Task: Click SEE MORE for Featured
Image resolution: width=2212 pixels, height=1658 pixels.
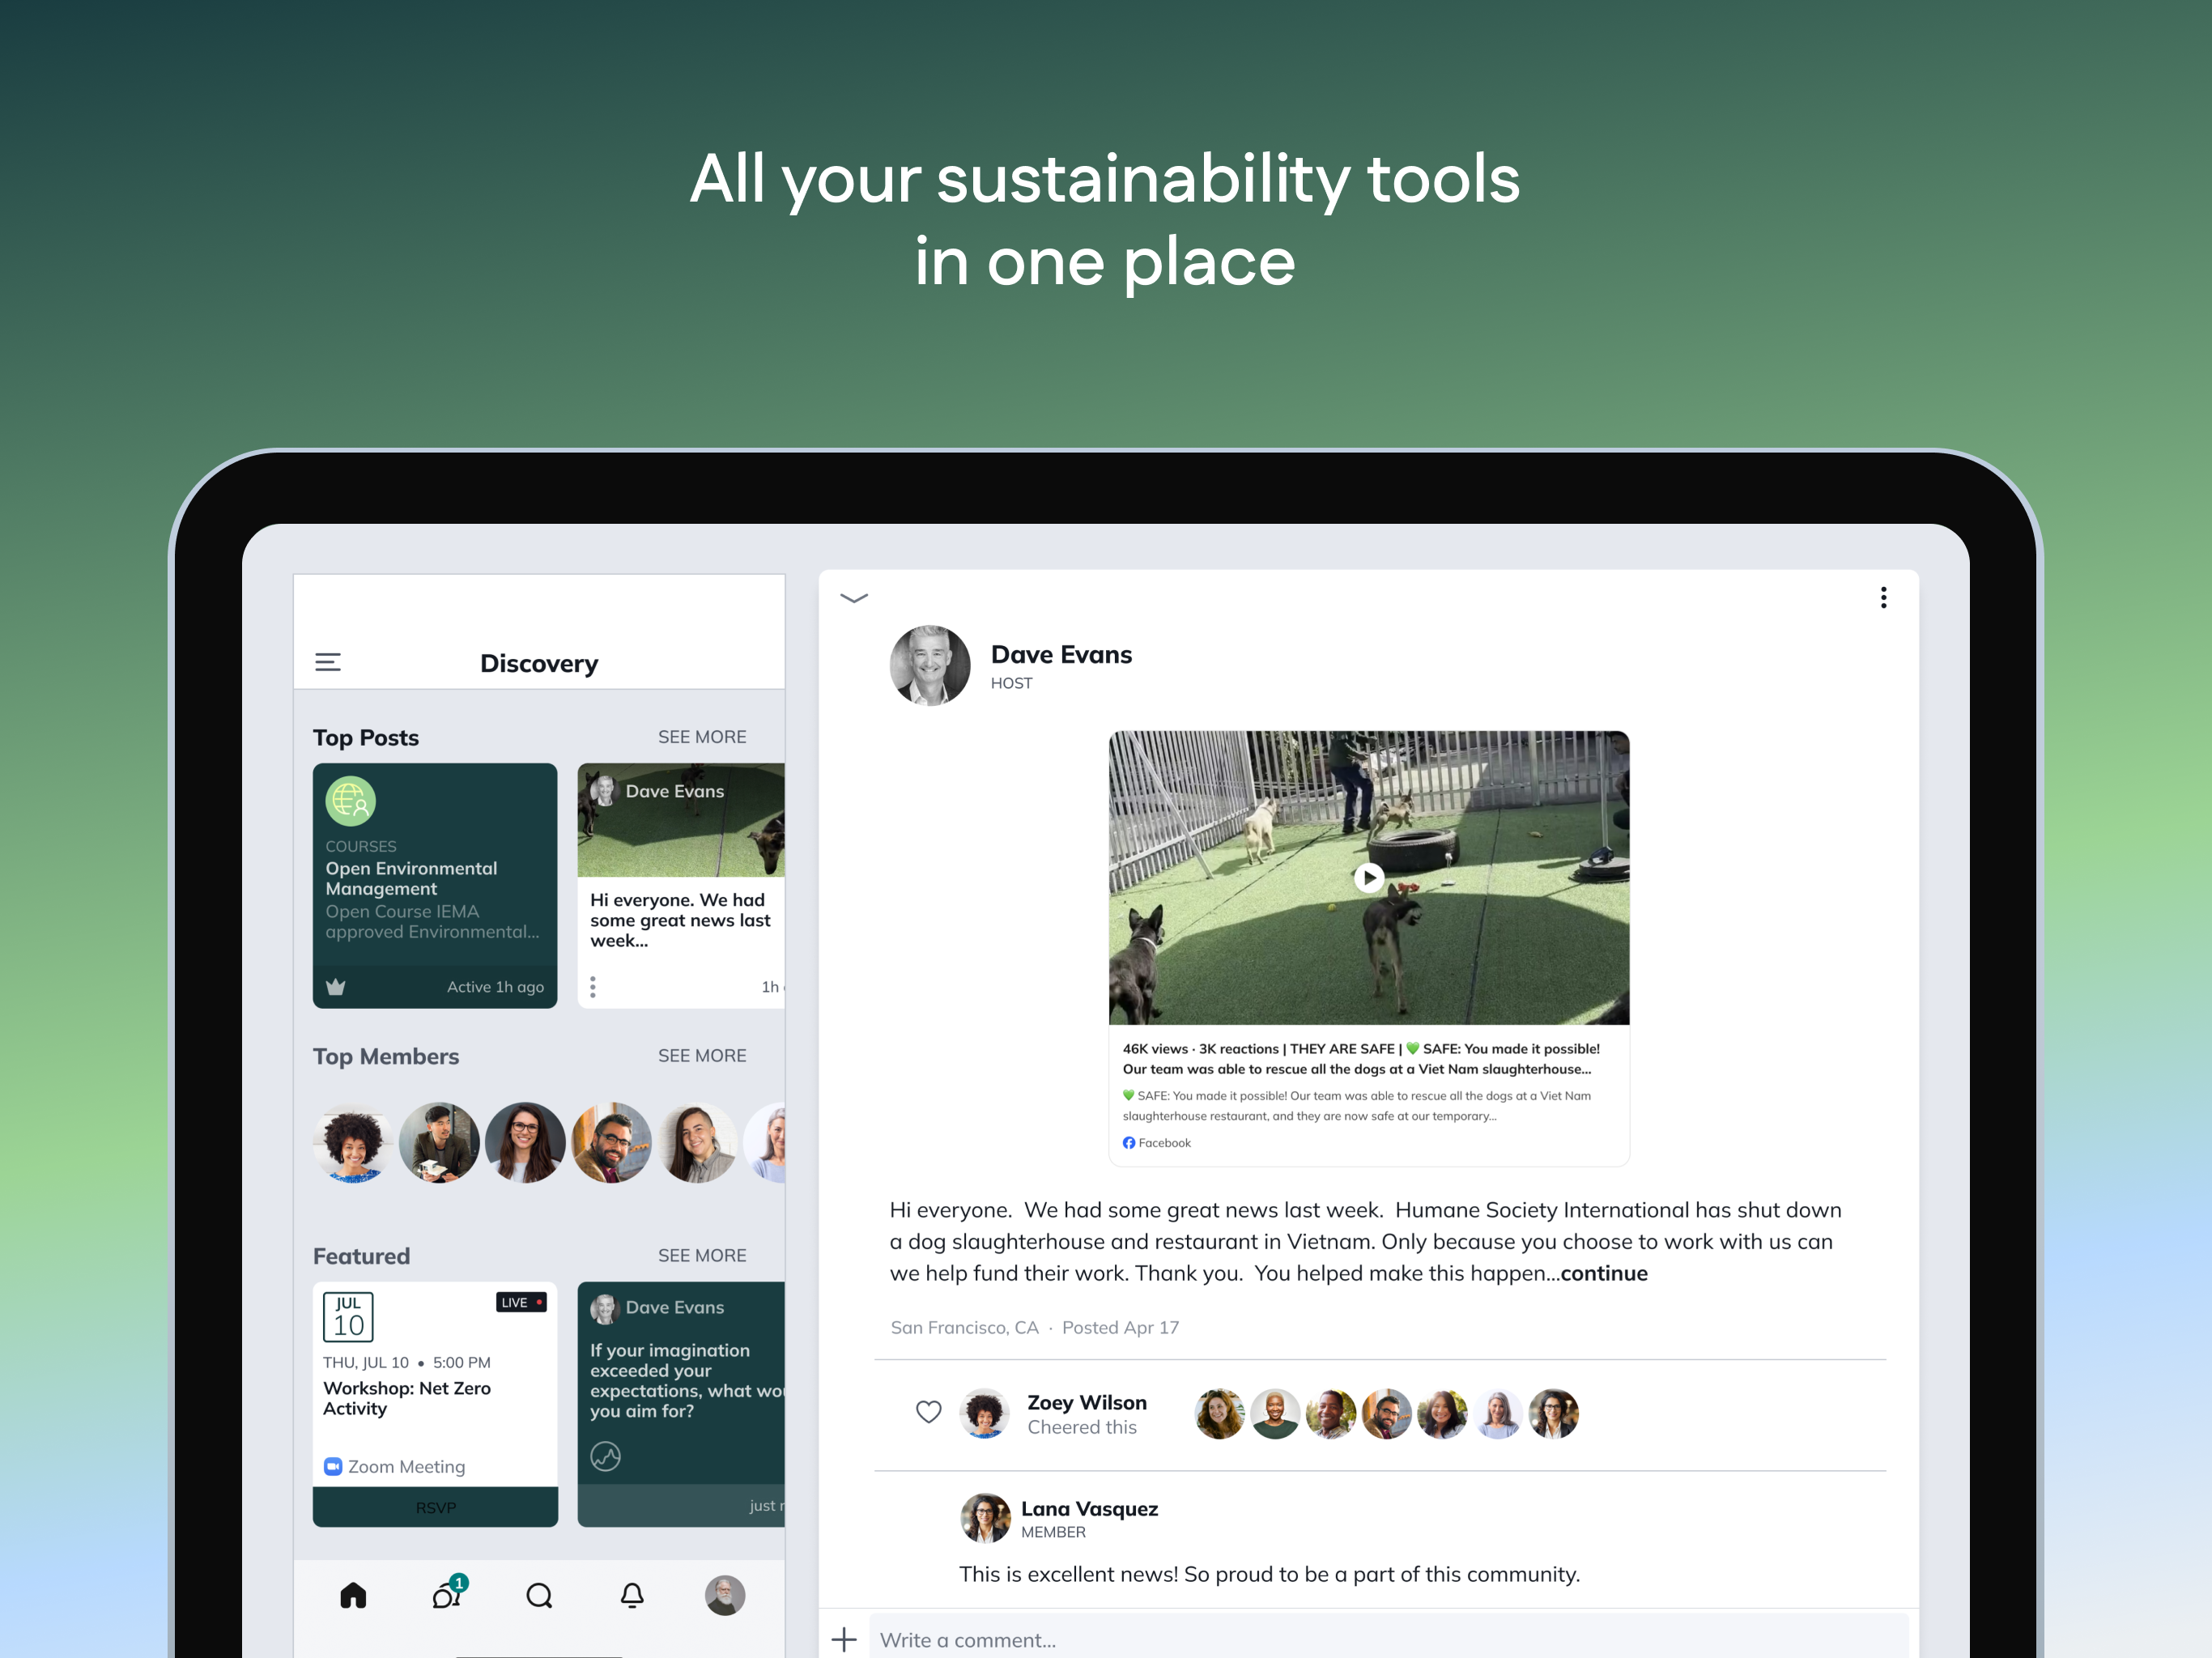Action: coord(702,1256)
